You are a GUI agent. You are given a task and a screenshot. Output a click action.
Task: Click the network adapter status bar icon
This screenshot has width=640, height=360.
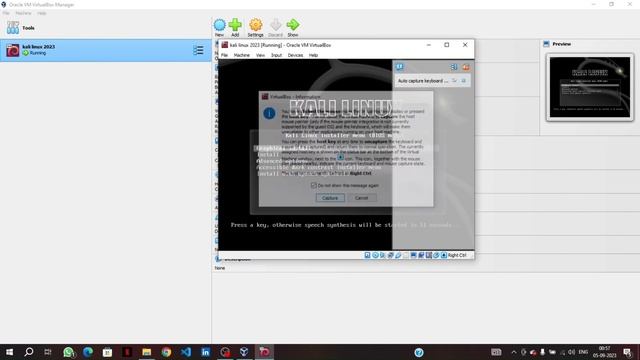[391, 255]
